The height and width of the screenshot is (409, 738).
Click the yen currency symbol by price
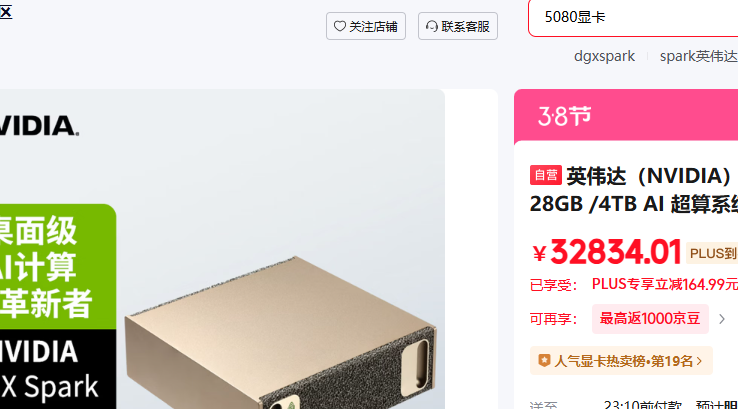coord(539,254)
